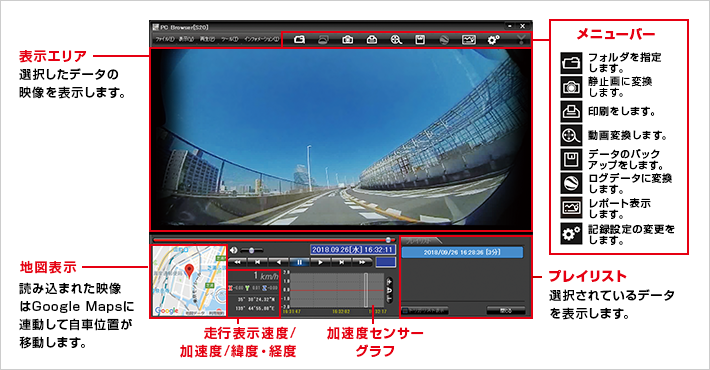This screenshot has height=370, width=710.
Task: Open the folder selection toolbar icon
Action: (299, 40)
